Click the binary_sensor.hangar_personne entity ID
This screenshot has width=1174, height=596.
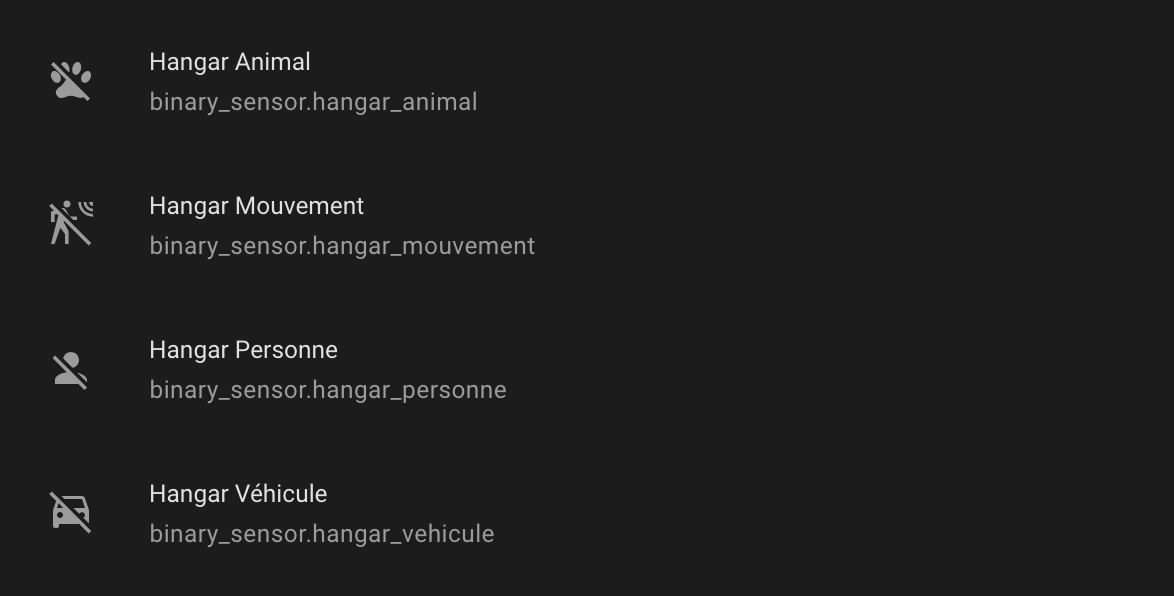(328, 390)
